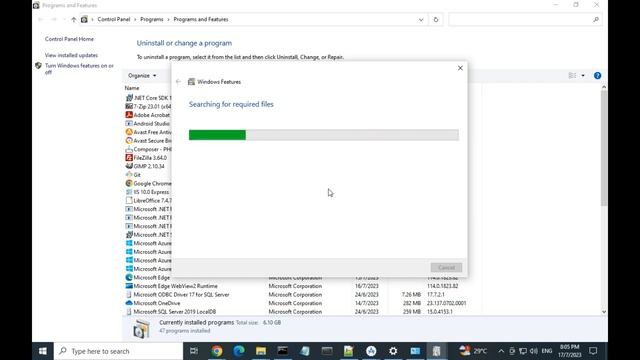The width and height of the screenshot is (640, 360).
Task: Select the Microsoft OneDrive cloud icon
Action: pos(129,303)
